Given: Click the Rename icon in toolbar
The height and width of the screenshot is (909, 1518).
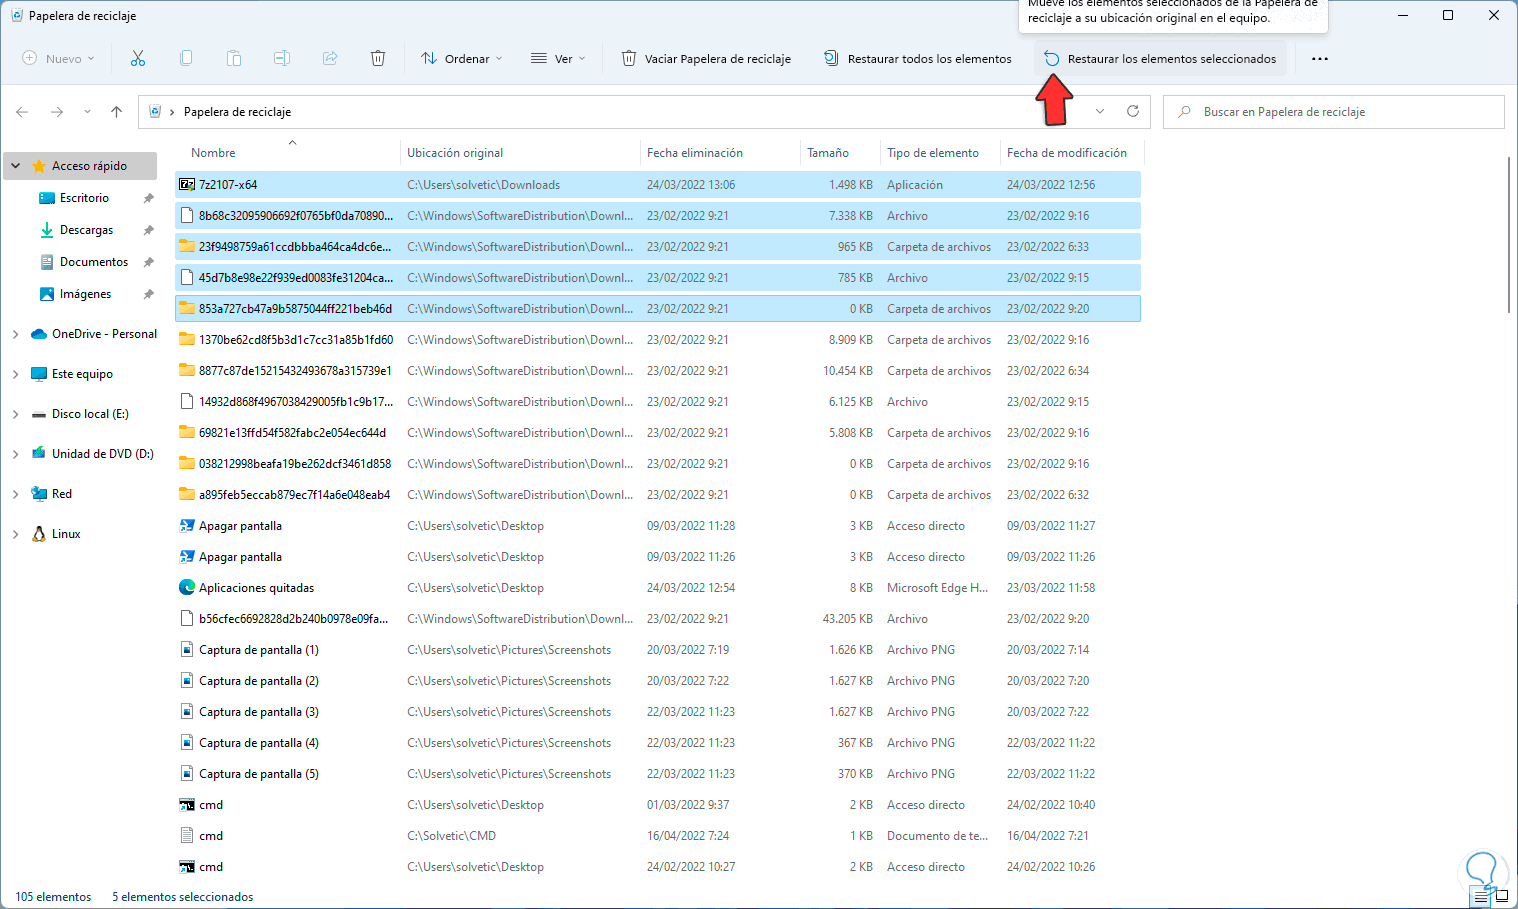Looking at the screenshot, I should [282, 59].
